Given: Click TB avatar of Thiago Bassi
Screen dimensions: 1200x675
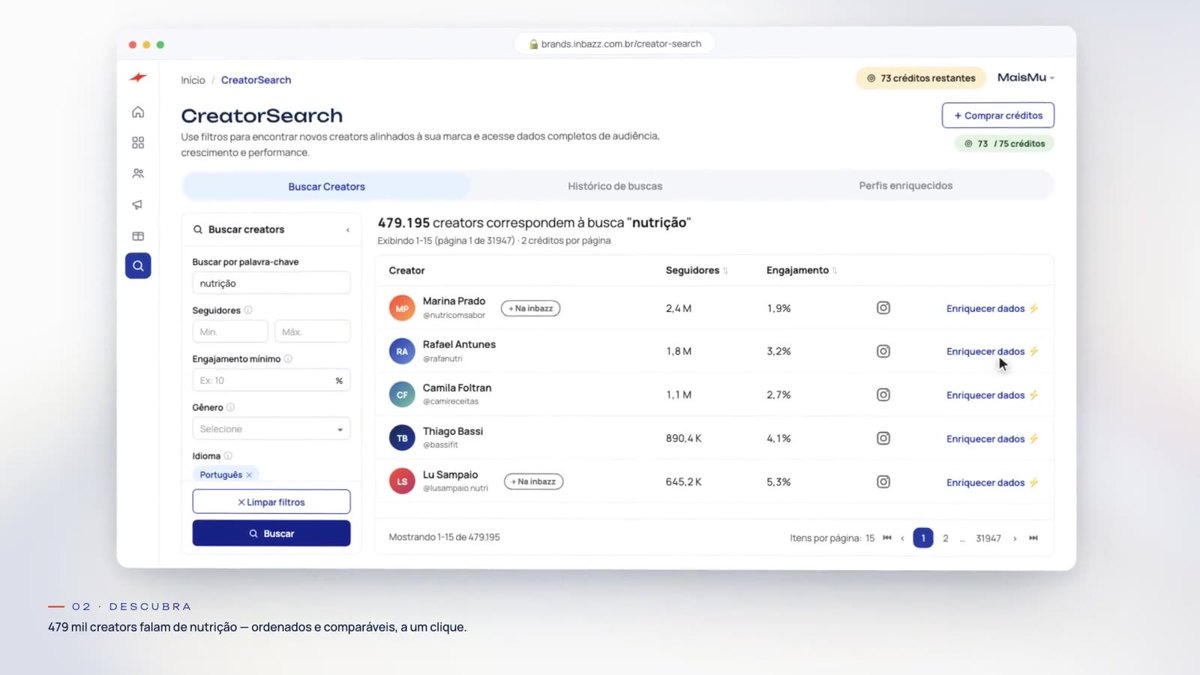Looking at the screenshot, I should coord(402,438).
